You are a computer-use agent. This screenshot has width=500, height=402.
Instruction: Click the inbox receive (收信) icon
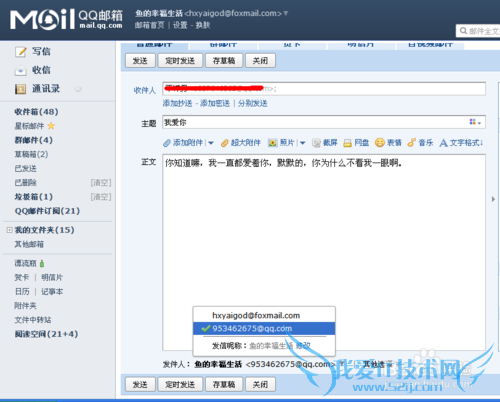[x=21, y=70]
